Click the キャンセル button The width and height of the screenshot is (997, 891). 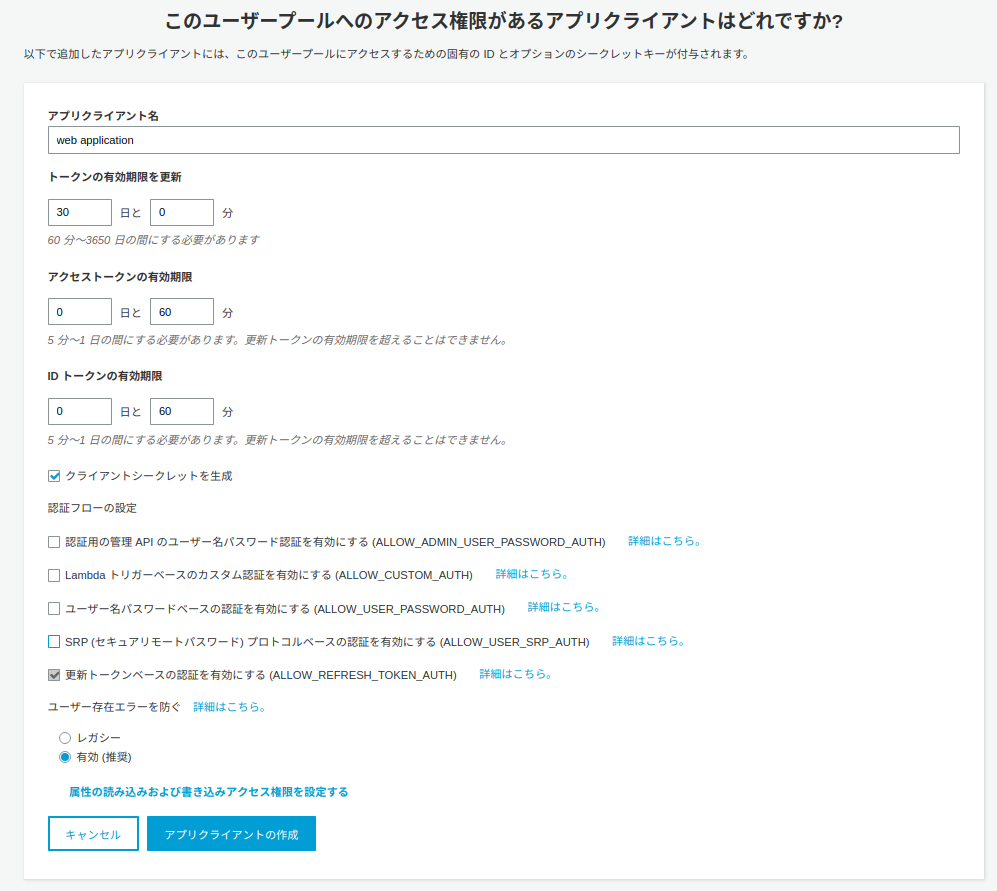tap(93, 833)
